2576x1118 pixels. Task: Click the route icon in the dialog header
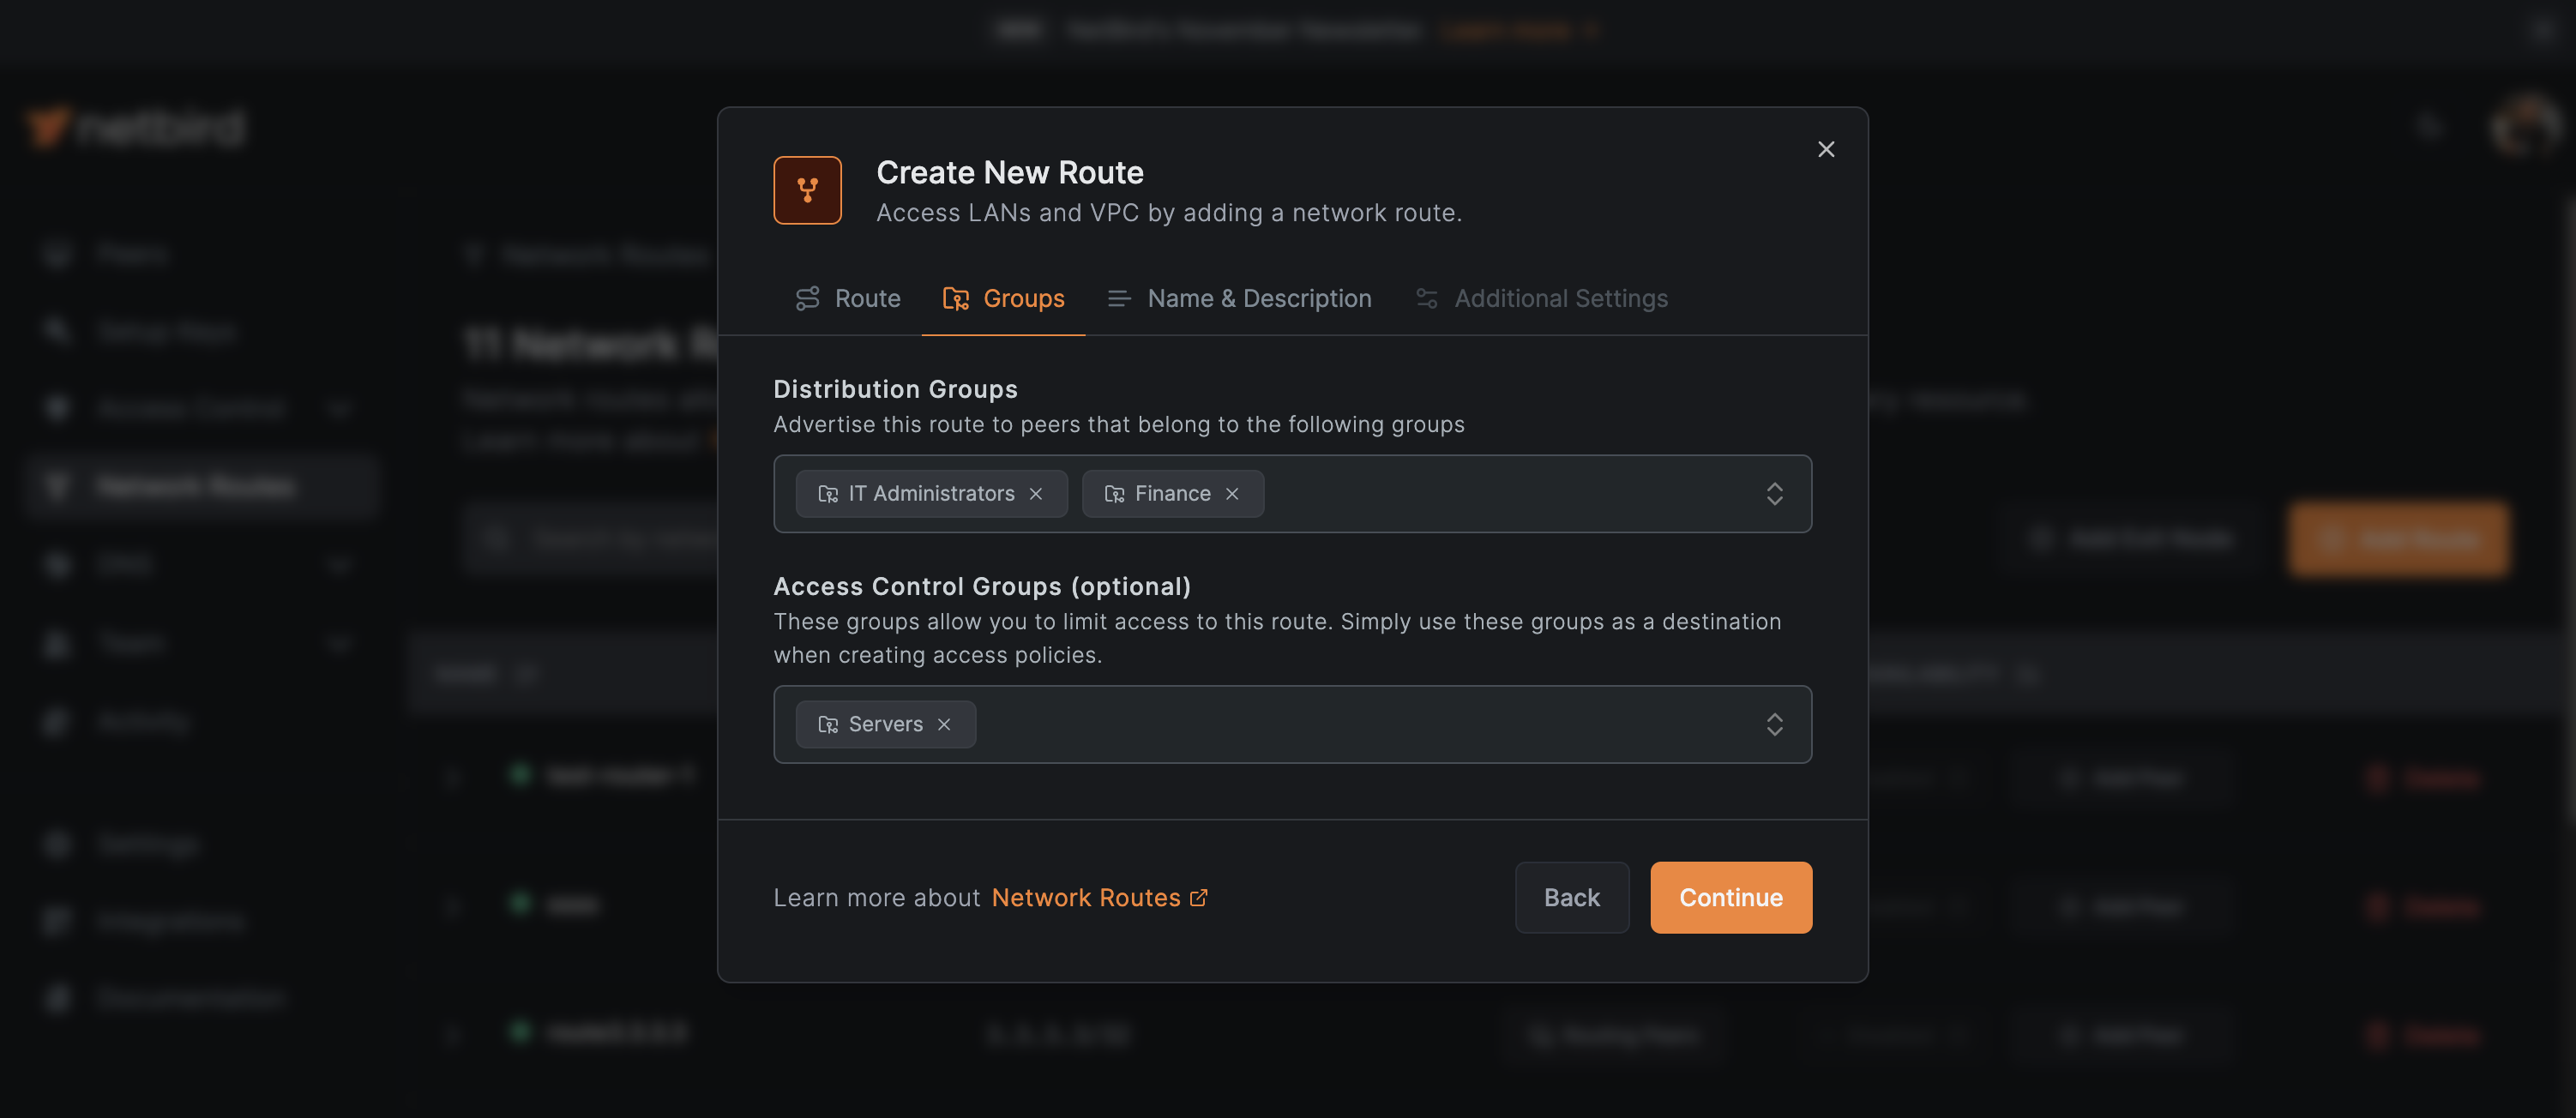click(x=807, y=190)
